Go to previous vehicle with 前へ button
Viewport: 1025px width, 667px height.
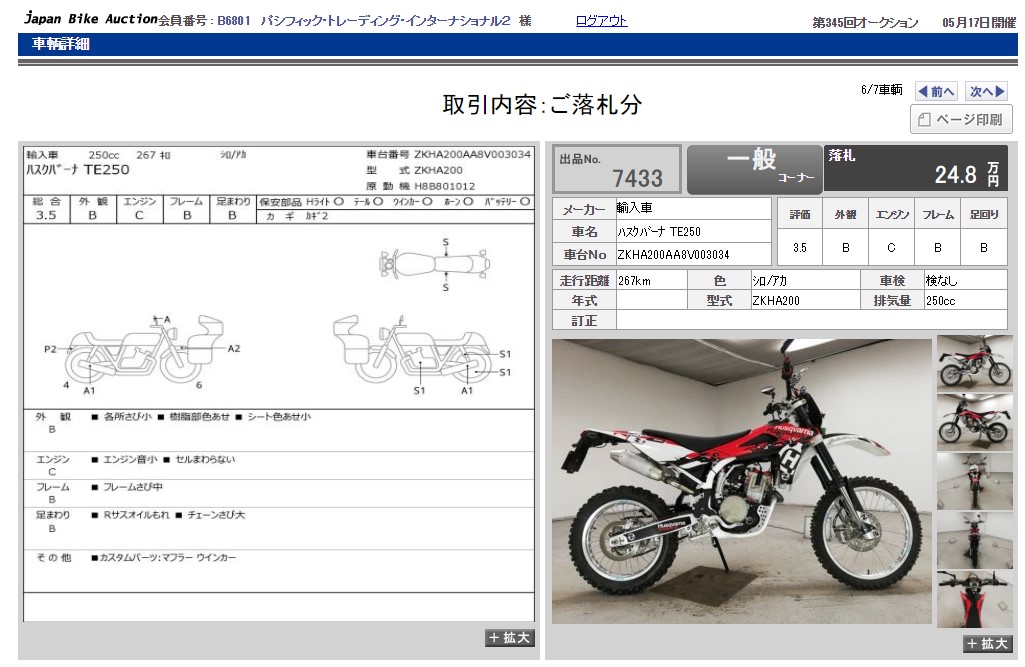[936, 91]
